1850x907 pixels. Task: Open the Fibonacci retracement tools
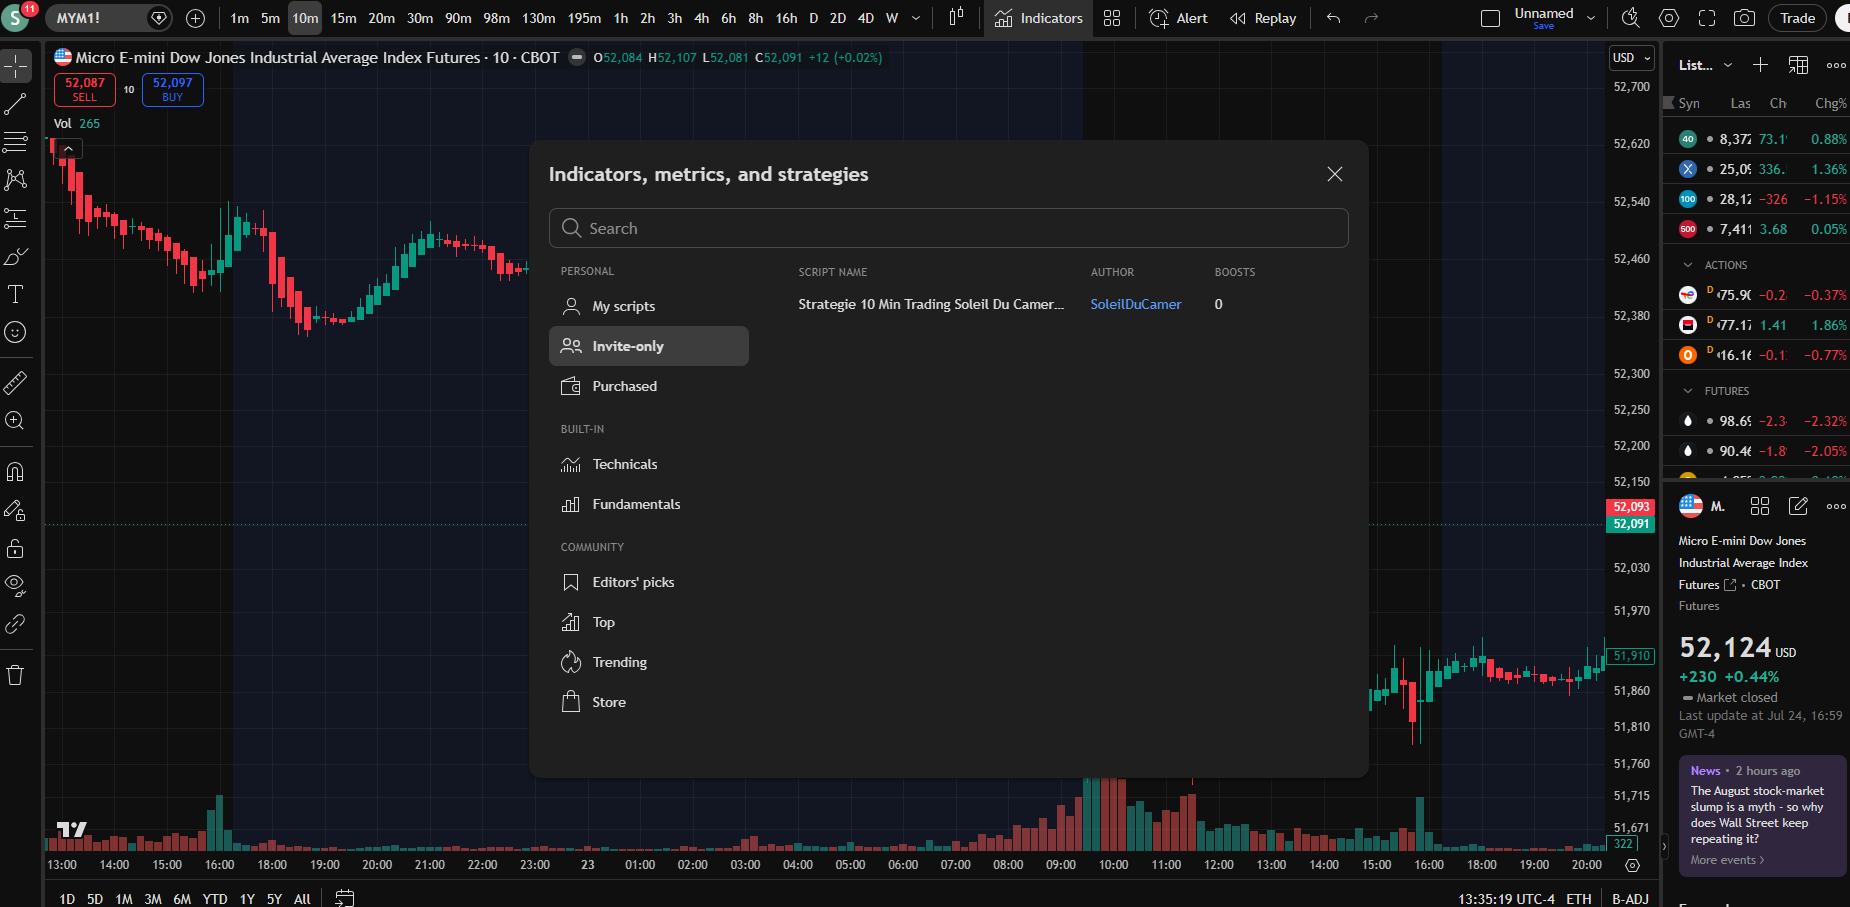coord(16,142)
